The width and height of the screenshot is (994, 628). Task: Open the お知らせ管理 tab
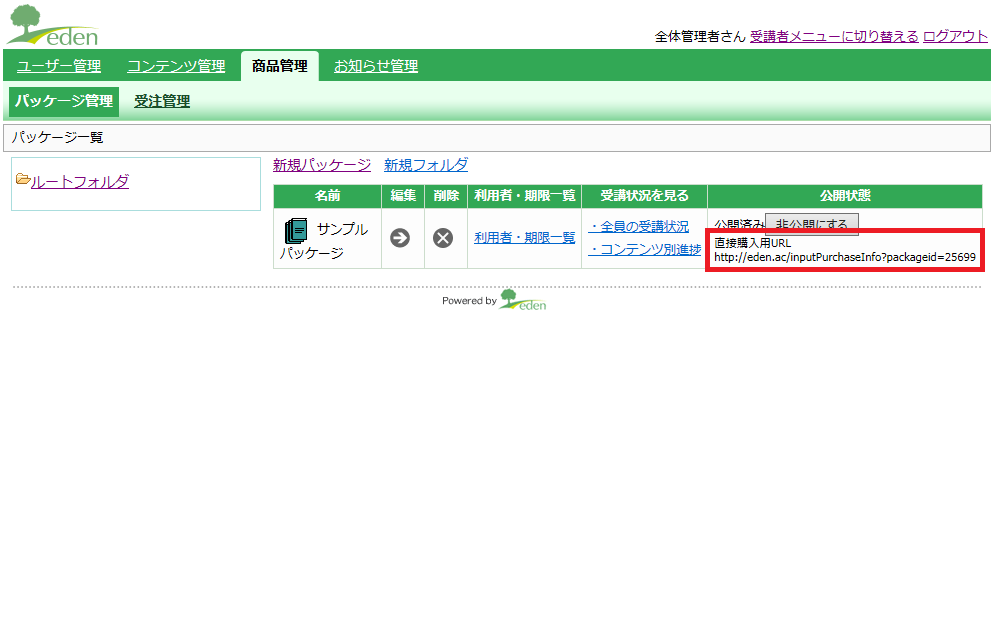pos(376,66)
